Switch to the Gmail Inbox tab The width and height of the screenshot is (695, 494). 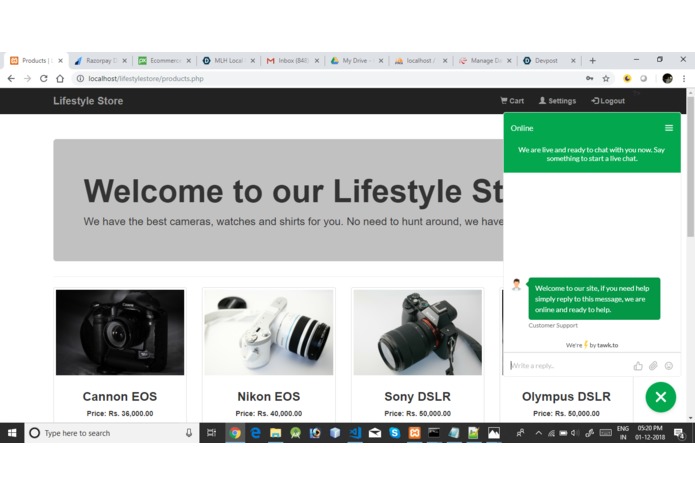pos(291,61)
